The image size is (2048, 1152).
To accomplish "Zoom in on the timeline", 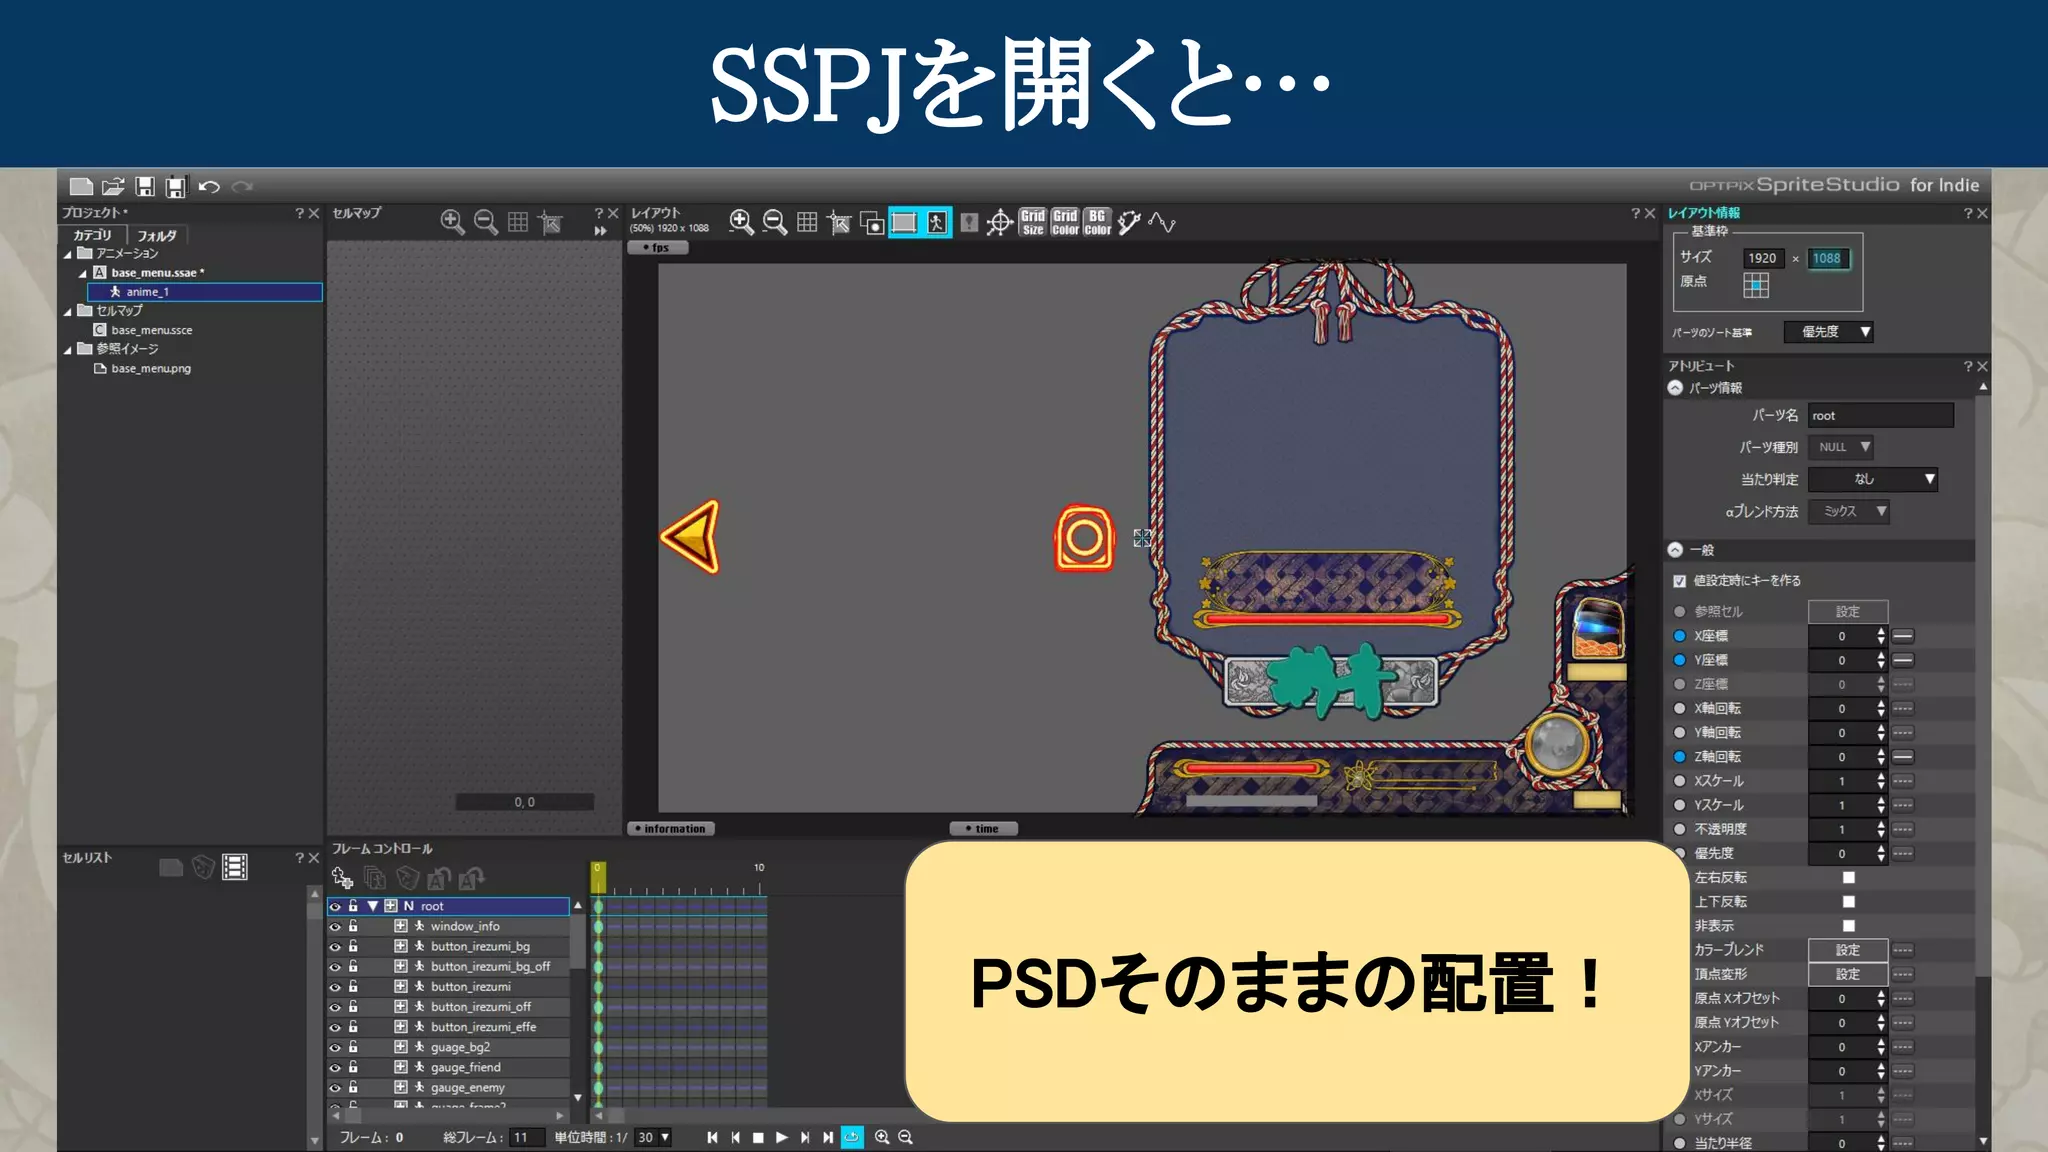I will click(x=881, y=1137).
